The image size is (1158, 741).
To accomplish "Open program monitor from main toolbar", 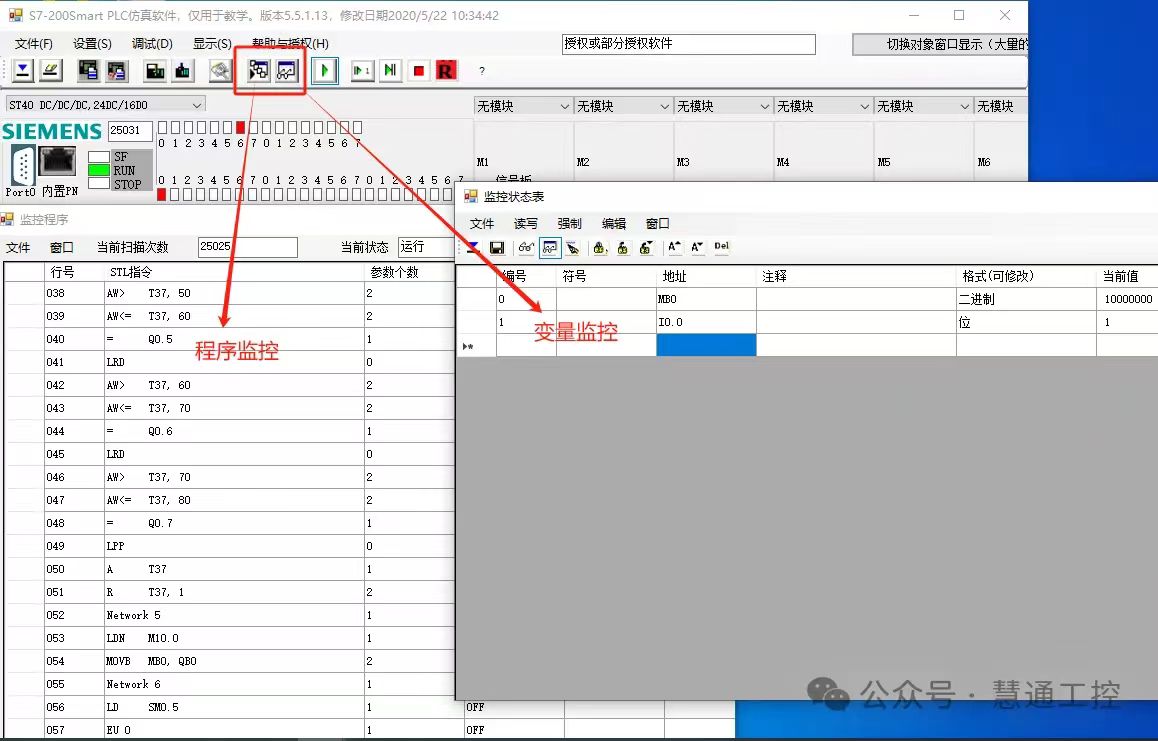I will pyautogui.click(x=258, y=71).
